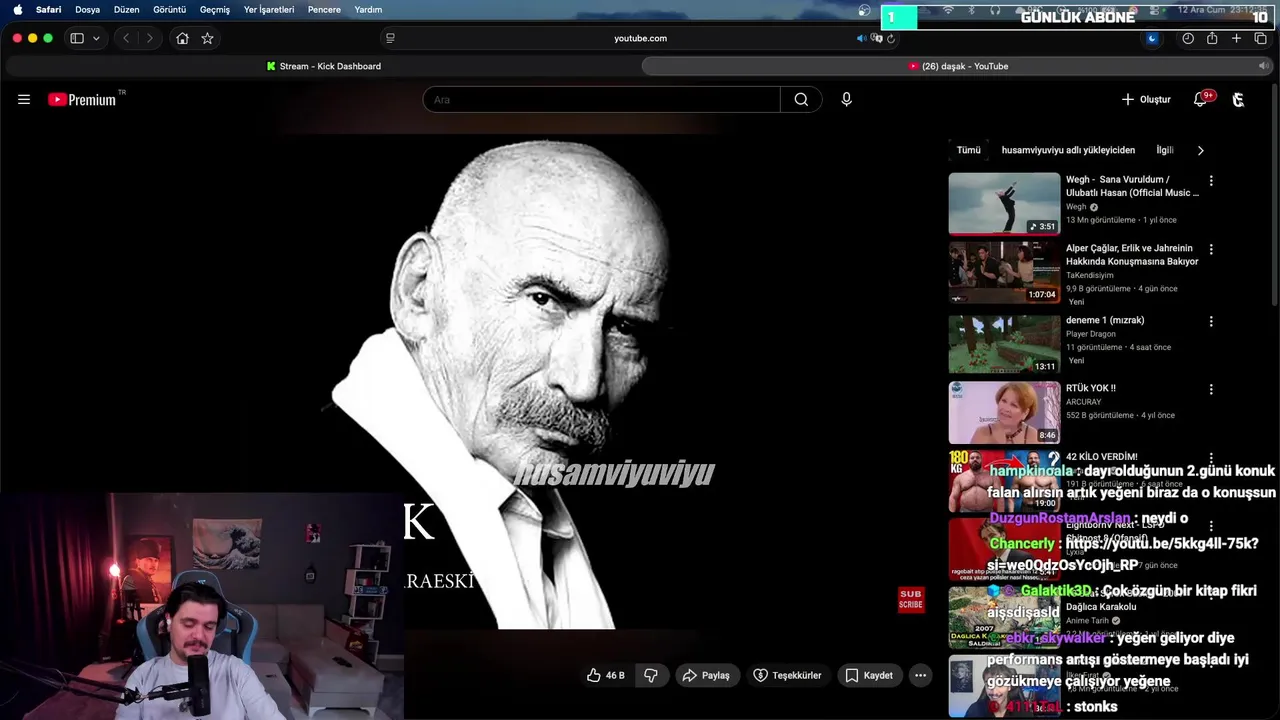Image resolution: width=1280 pixels, height=720 pixels.
Task: Select the İlgili filter chip
Action: click(1165, 150)
